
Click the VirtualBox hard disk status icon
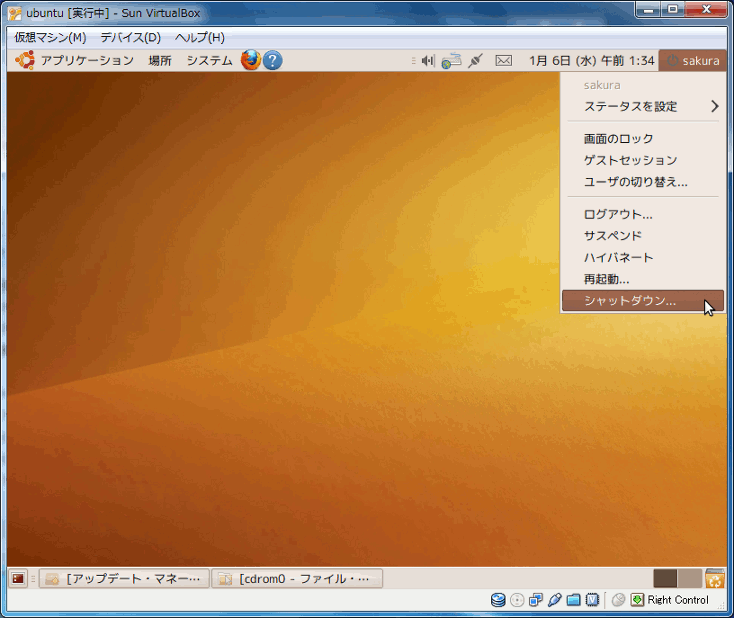click(498, 600)
